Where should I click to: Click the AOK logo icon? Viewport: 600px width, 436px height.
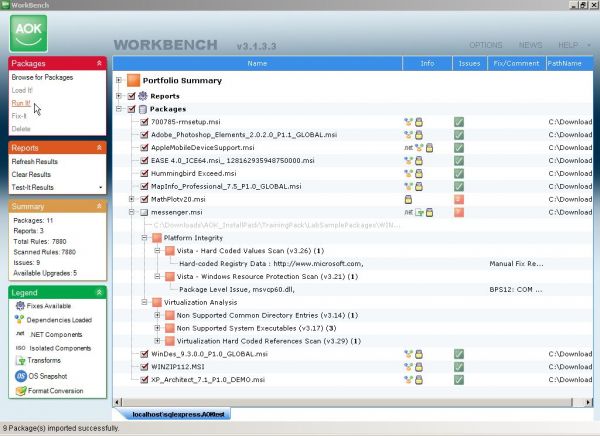(29, 34)
